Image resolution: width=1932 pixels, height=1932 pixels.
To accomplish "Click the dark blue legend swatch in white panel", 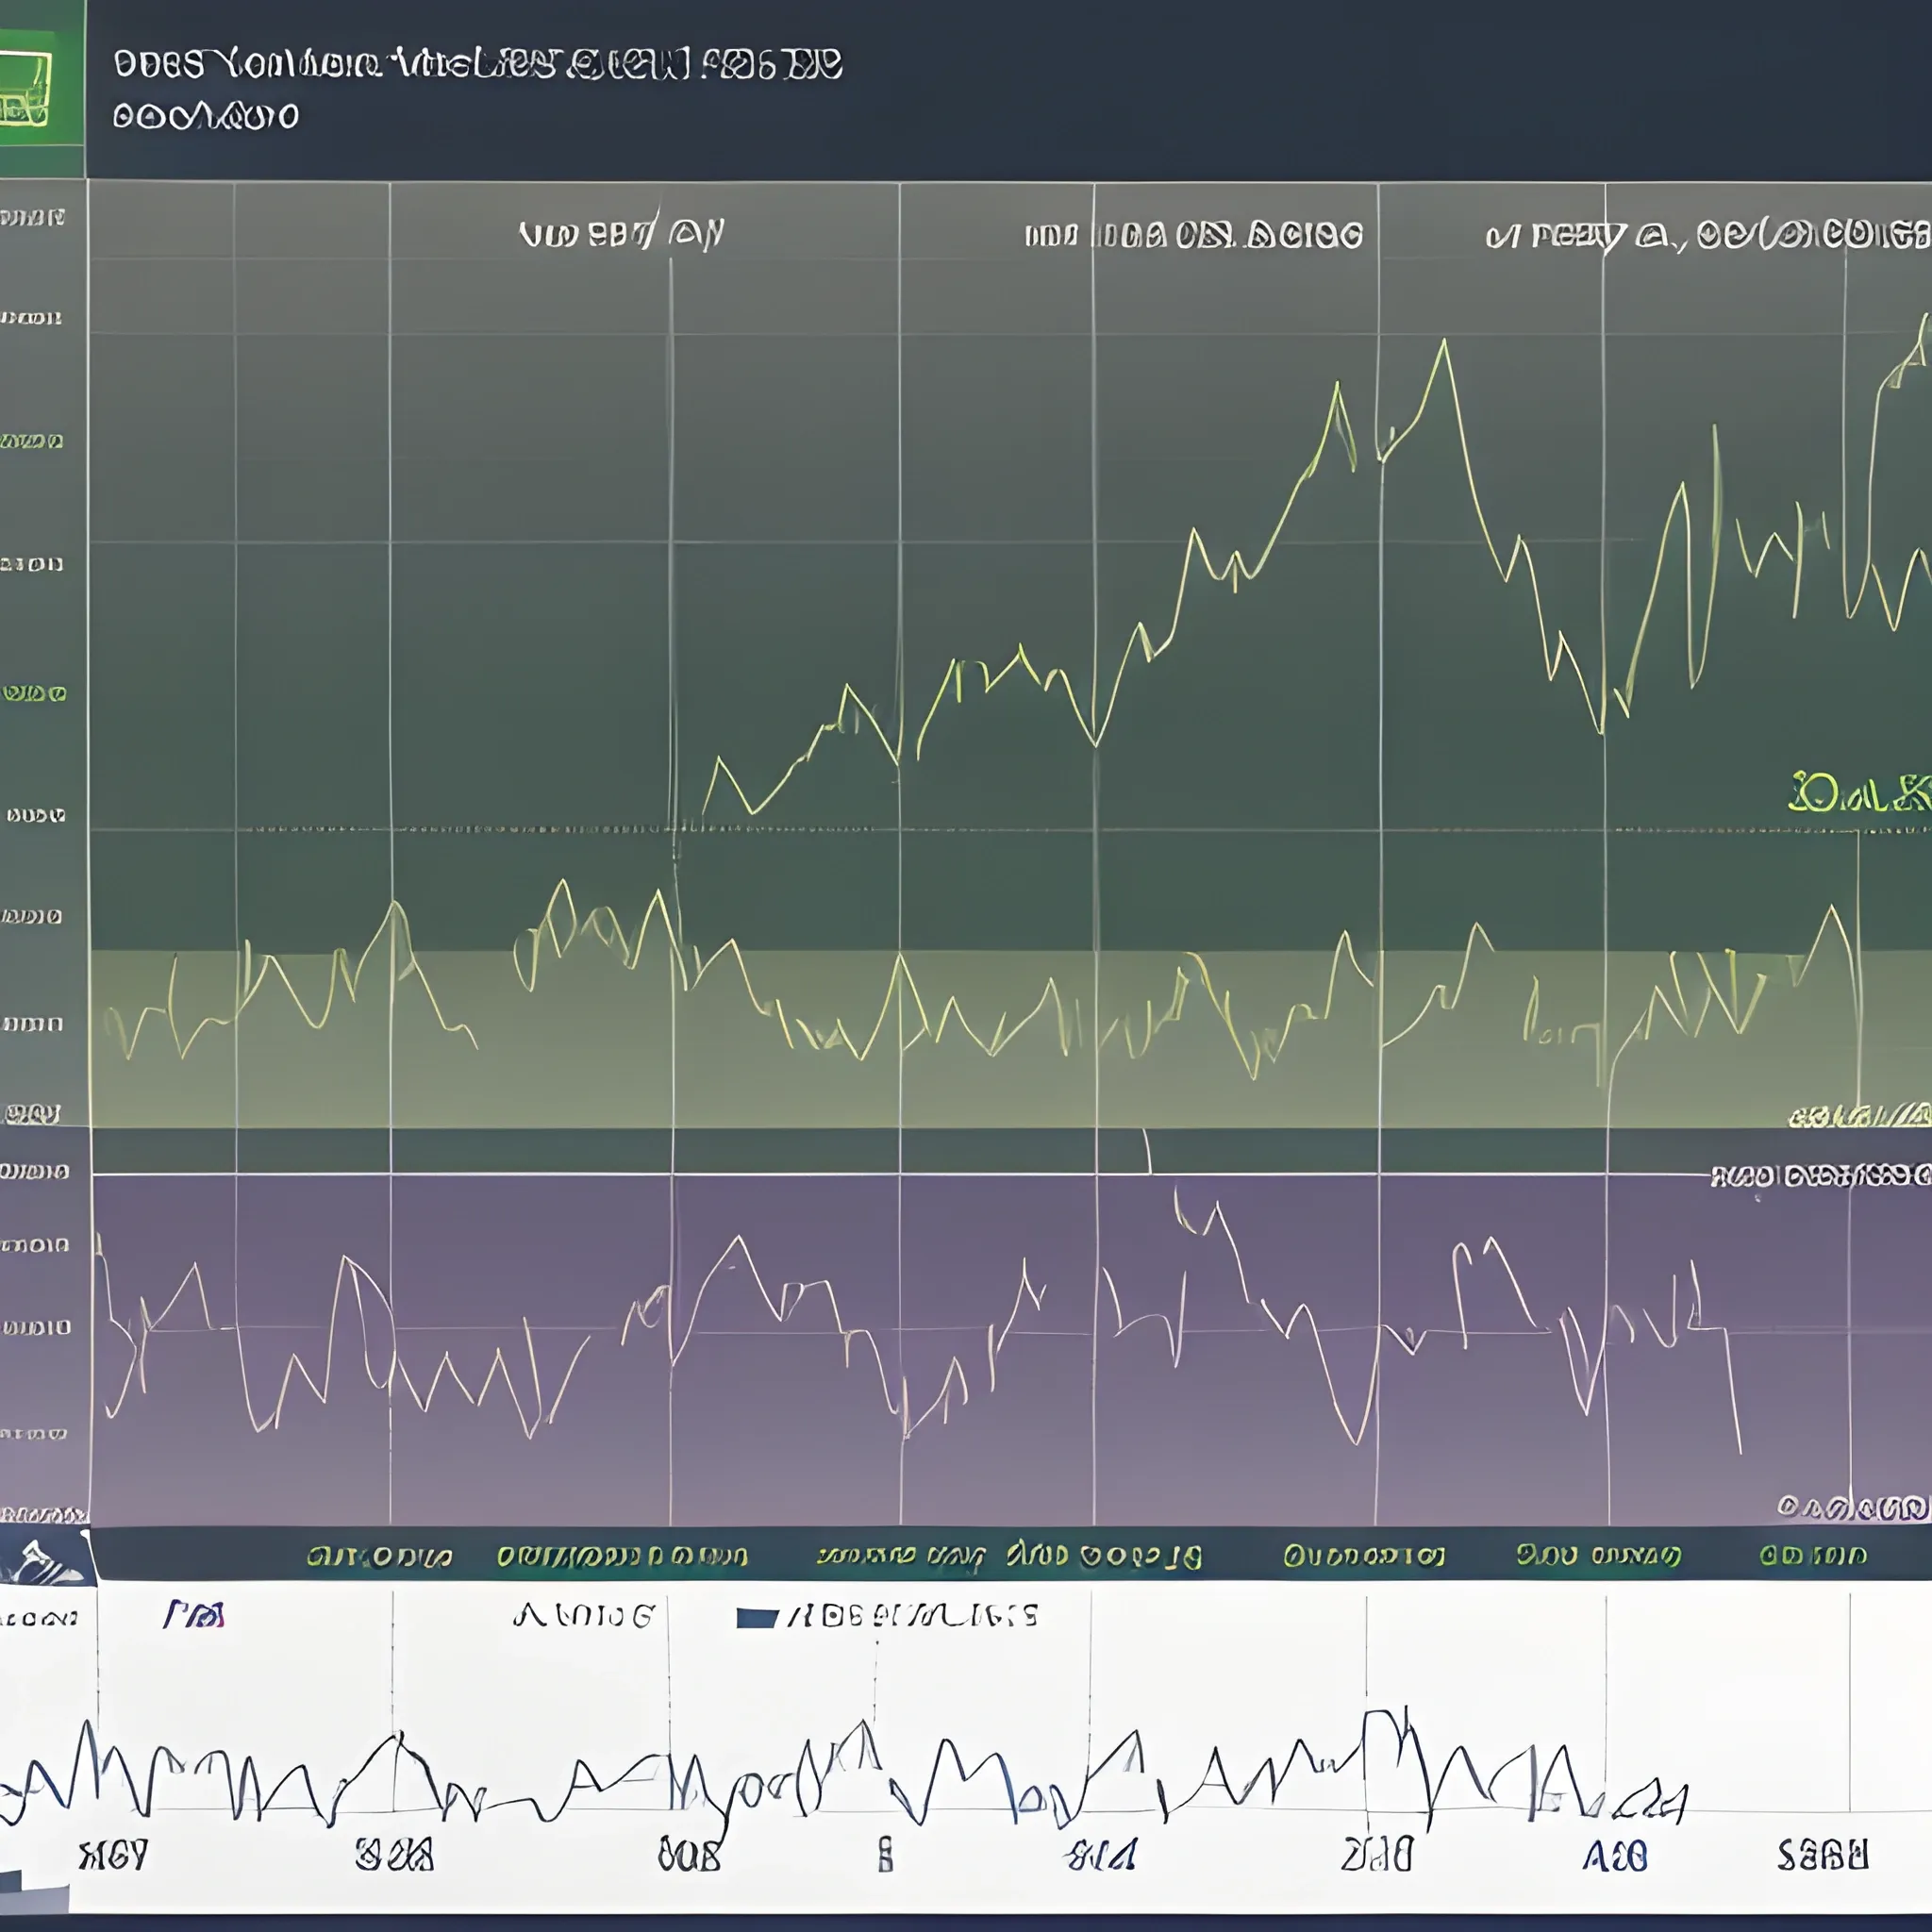I will click(x=757, y=1617).
